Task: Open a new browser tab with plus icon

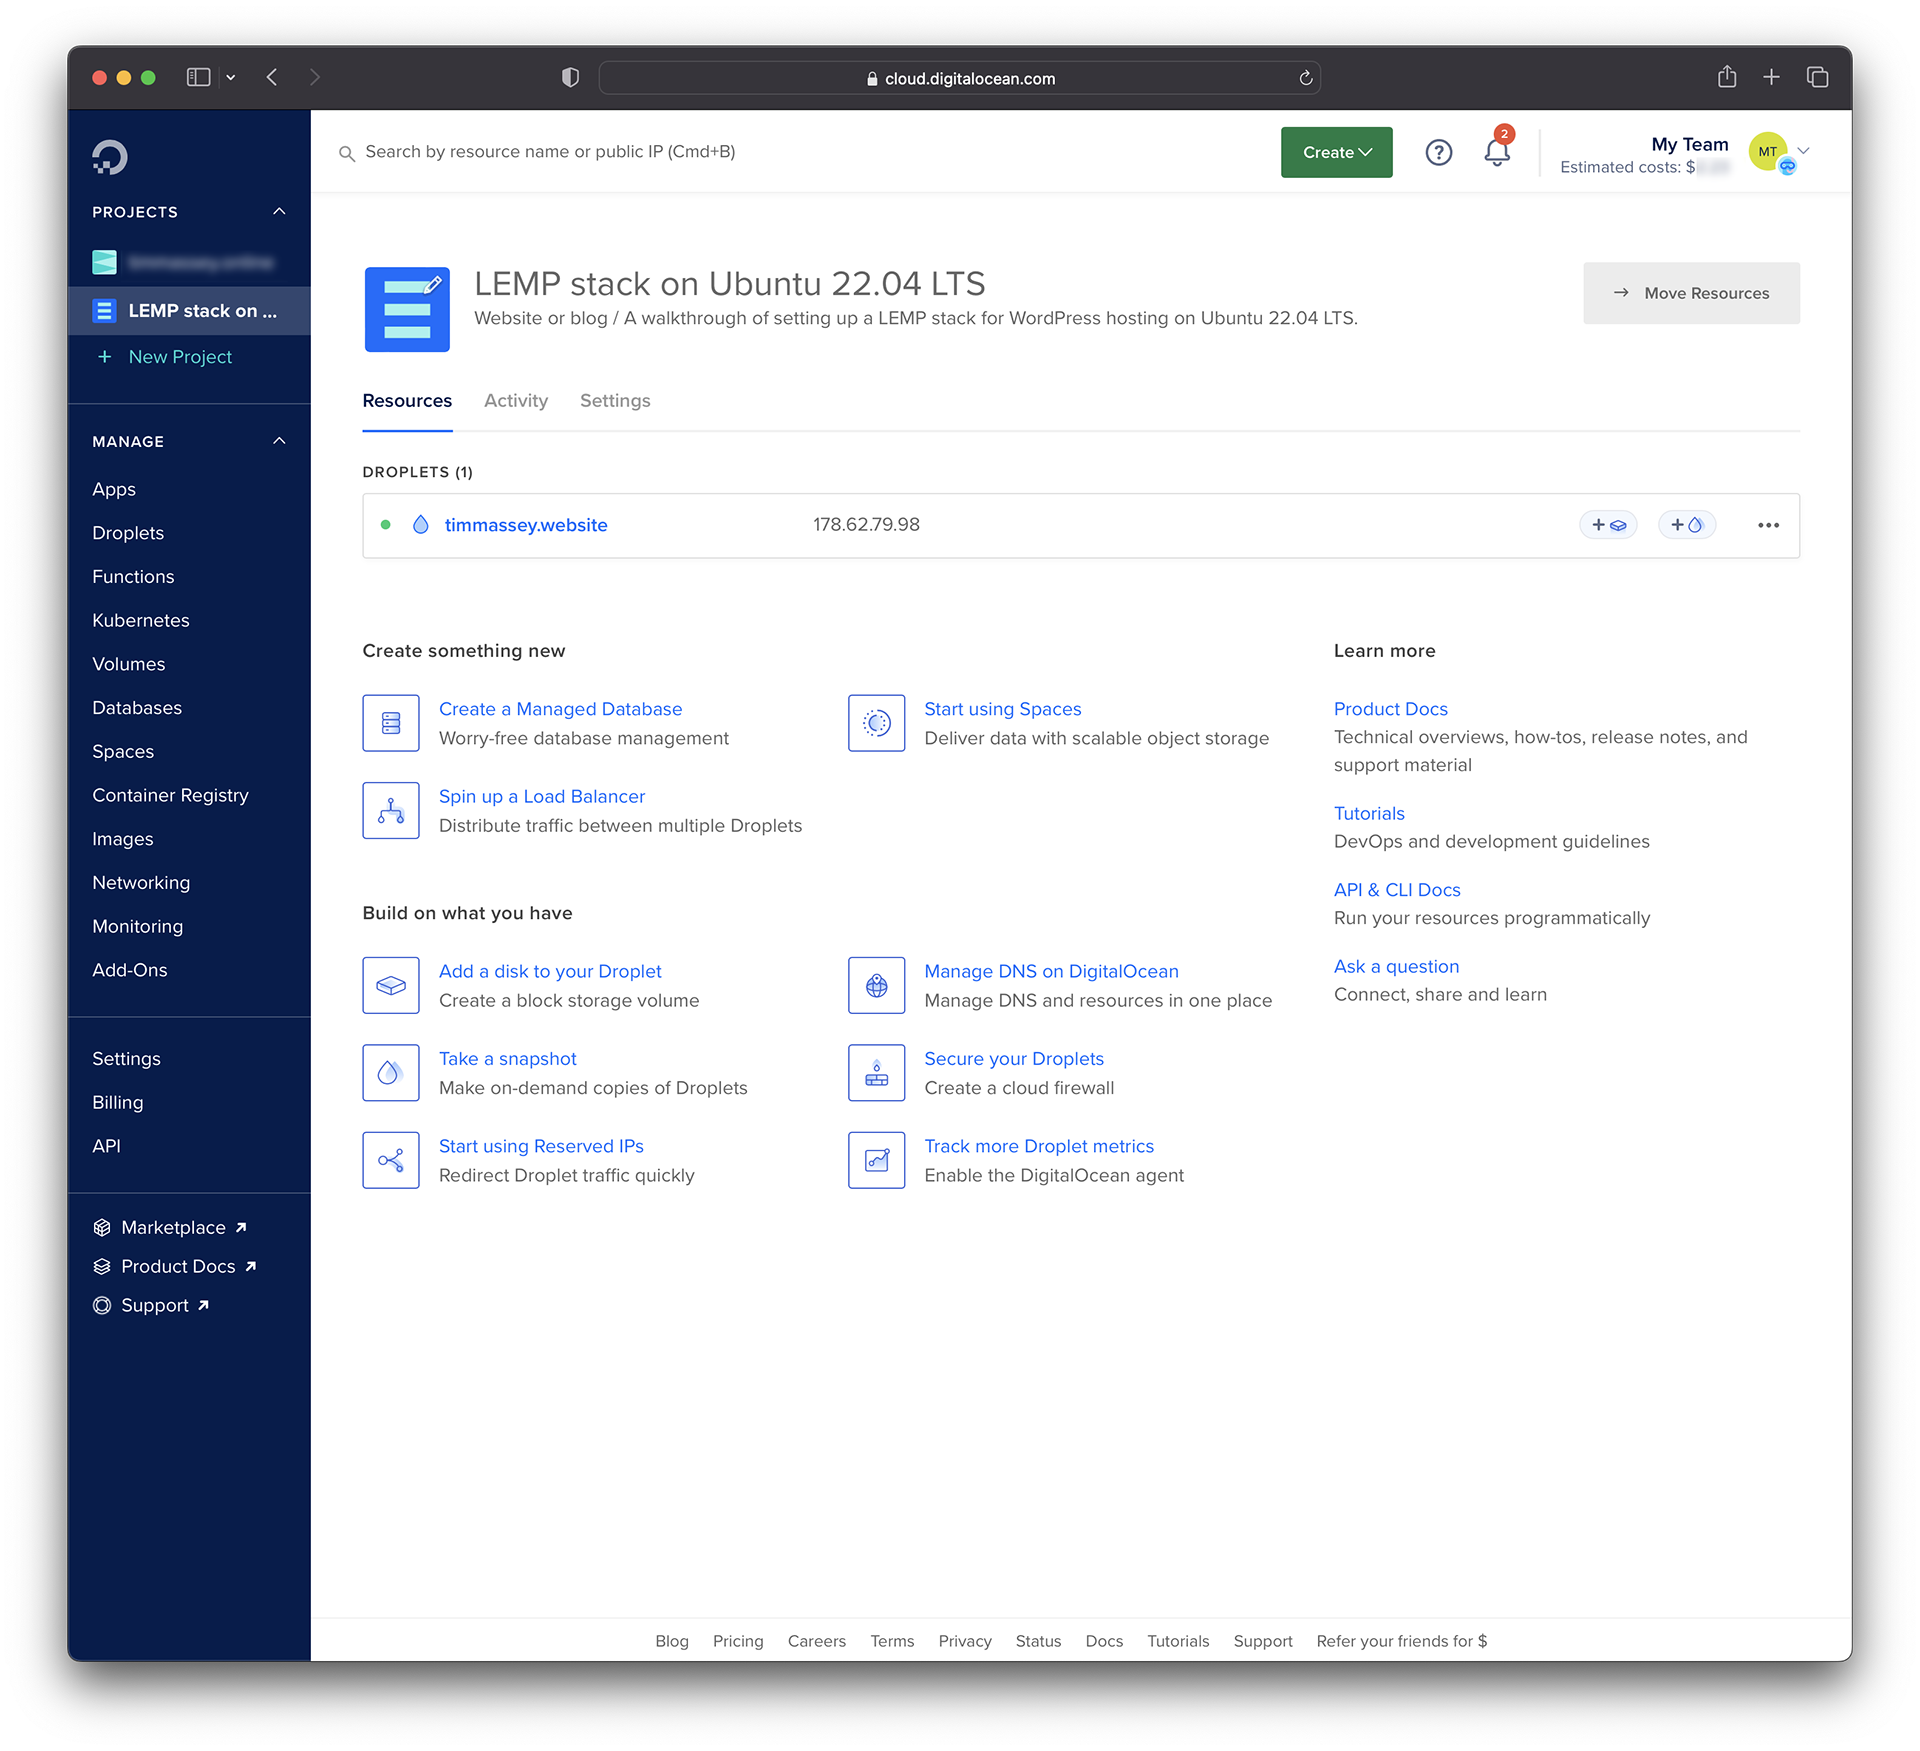Action: [1771, 77]
